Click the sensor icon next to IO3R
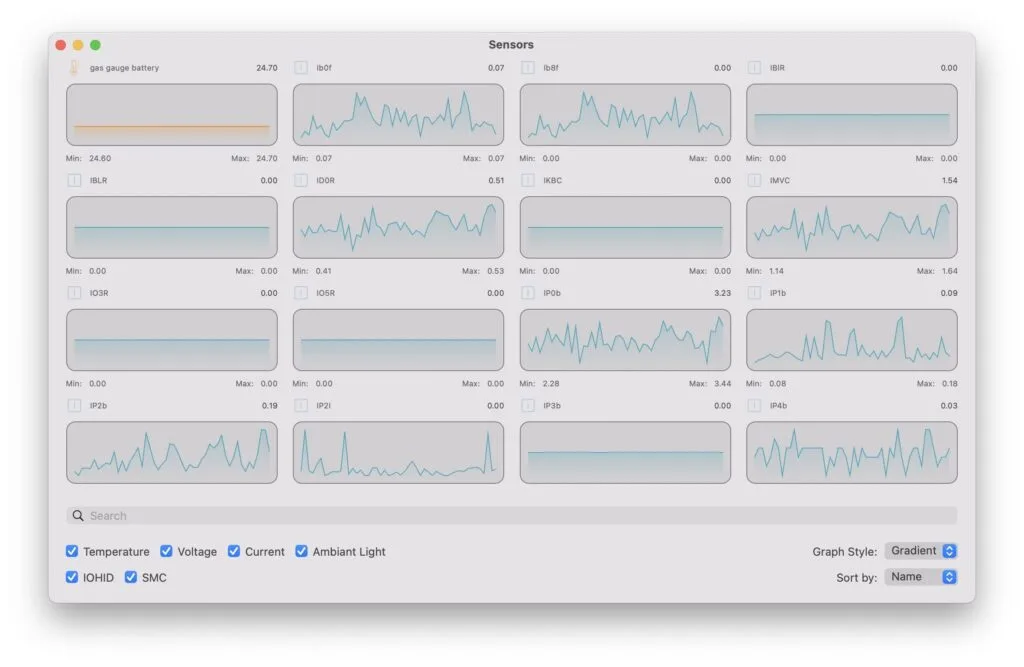The width and height of the screenshot is (1024, 667). pyautogui.click(x=74, y=293)
